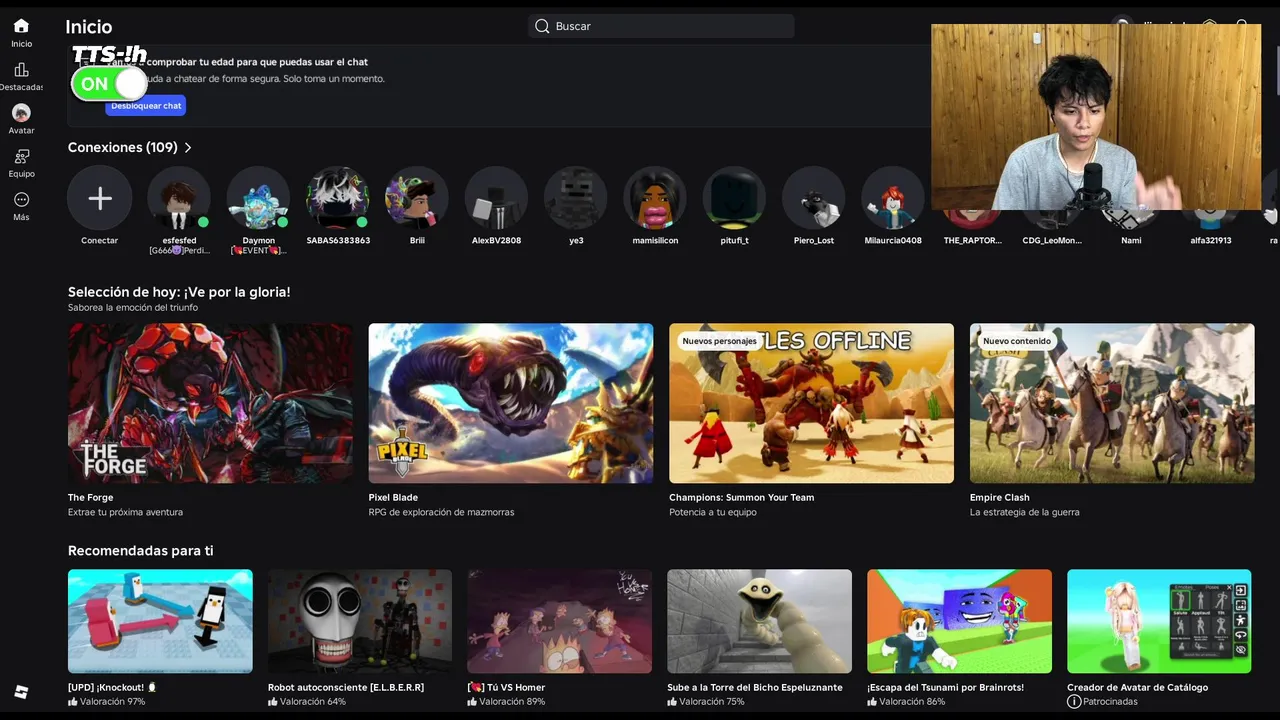
Task: Open ye3's avatar in connections
Action: pyautogui.click(x=576, y=198)
